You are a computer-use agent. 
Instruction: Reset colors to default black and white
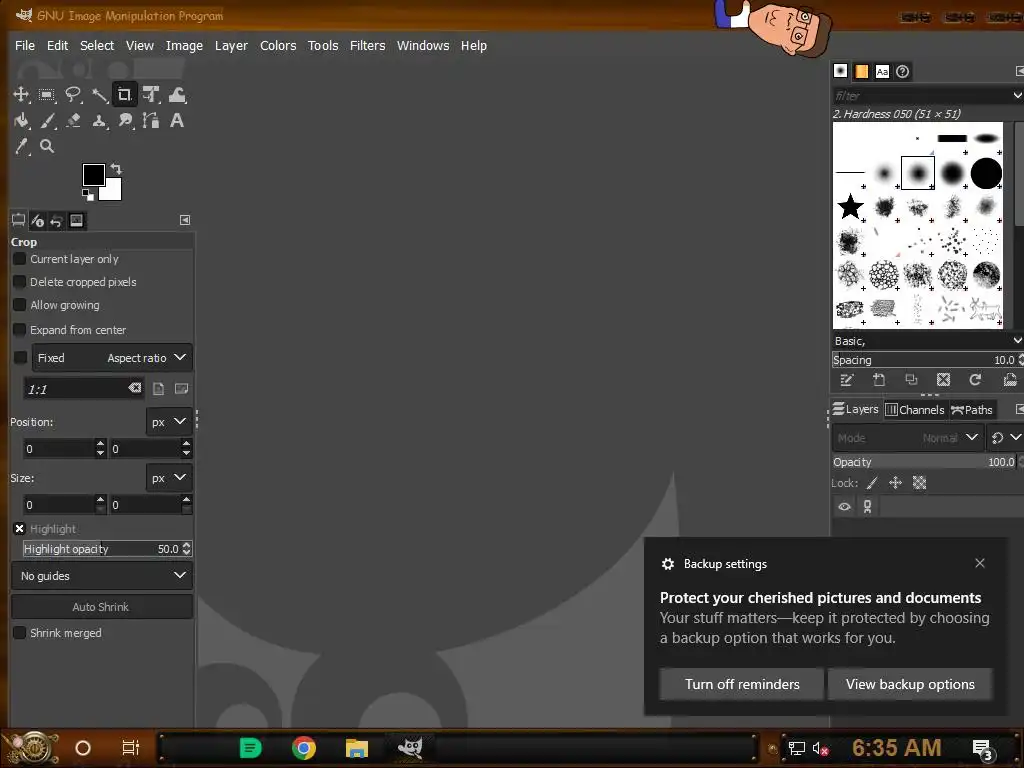click(x=88, y=195)
